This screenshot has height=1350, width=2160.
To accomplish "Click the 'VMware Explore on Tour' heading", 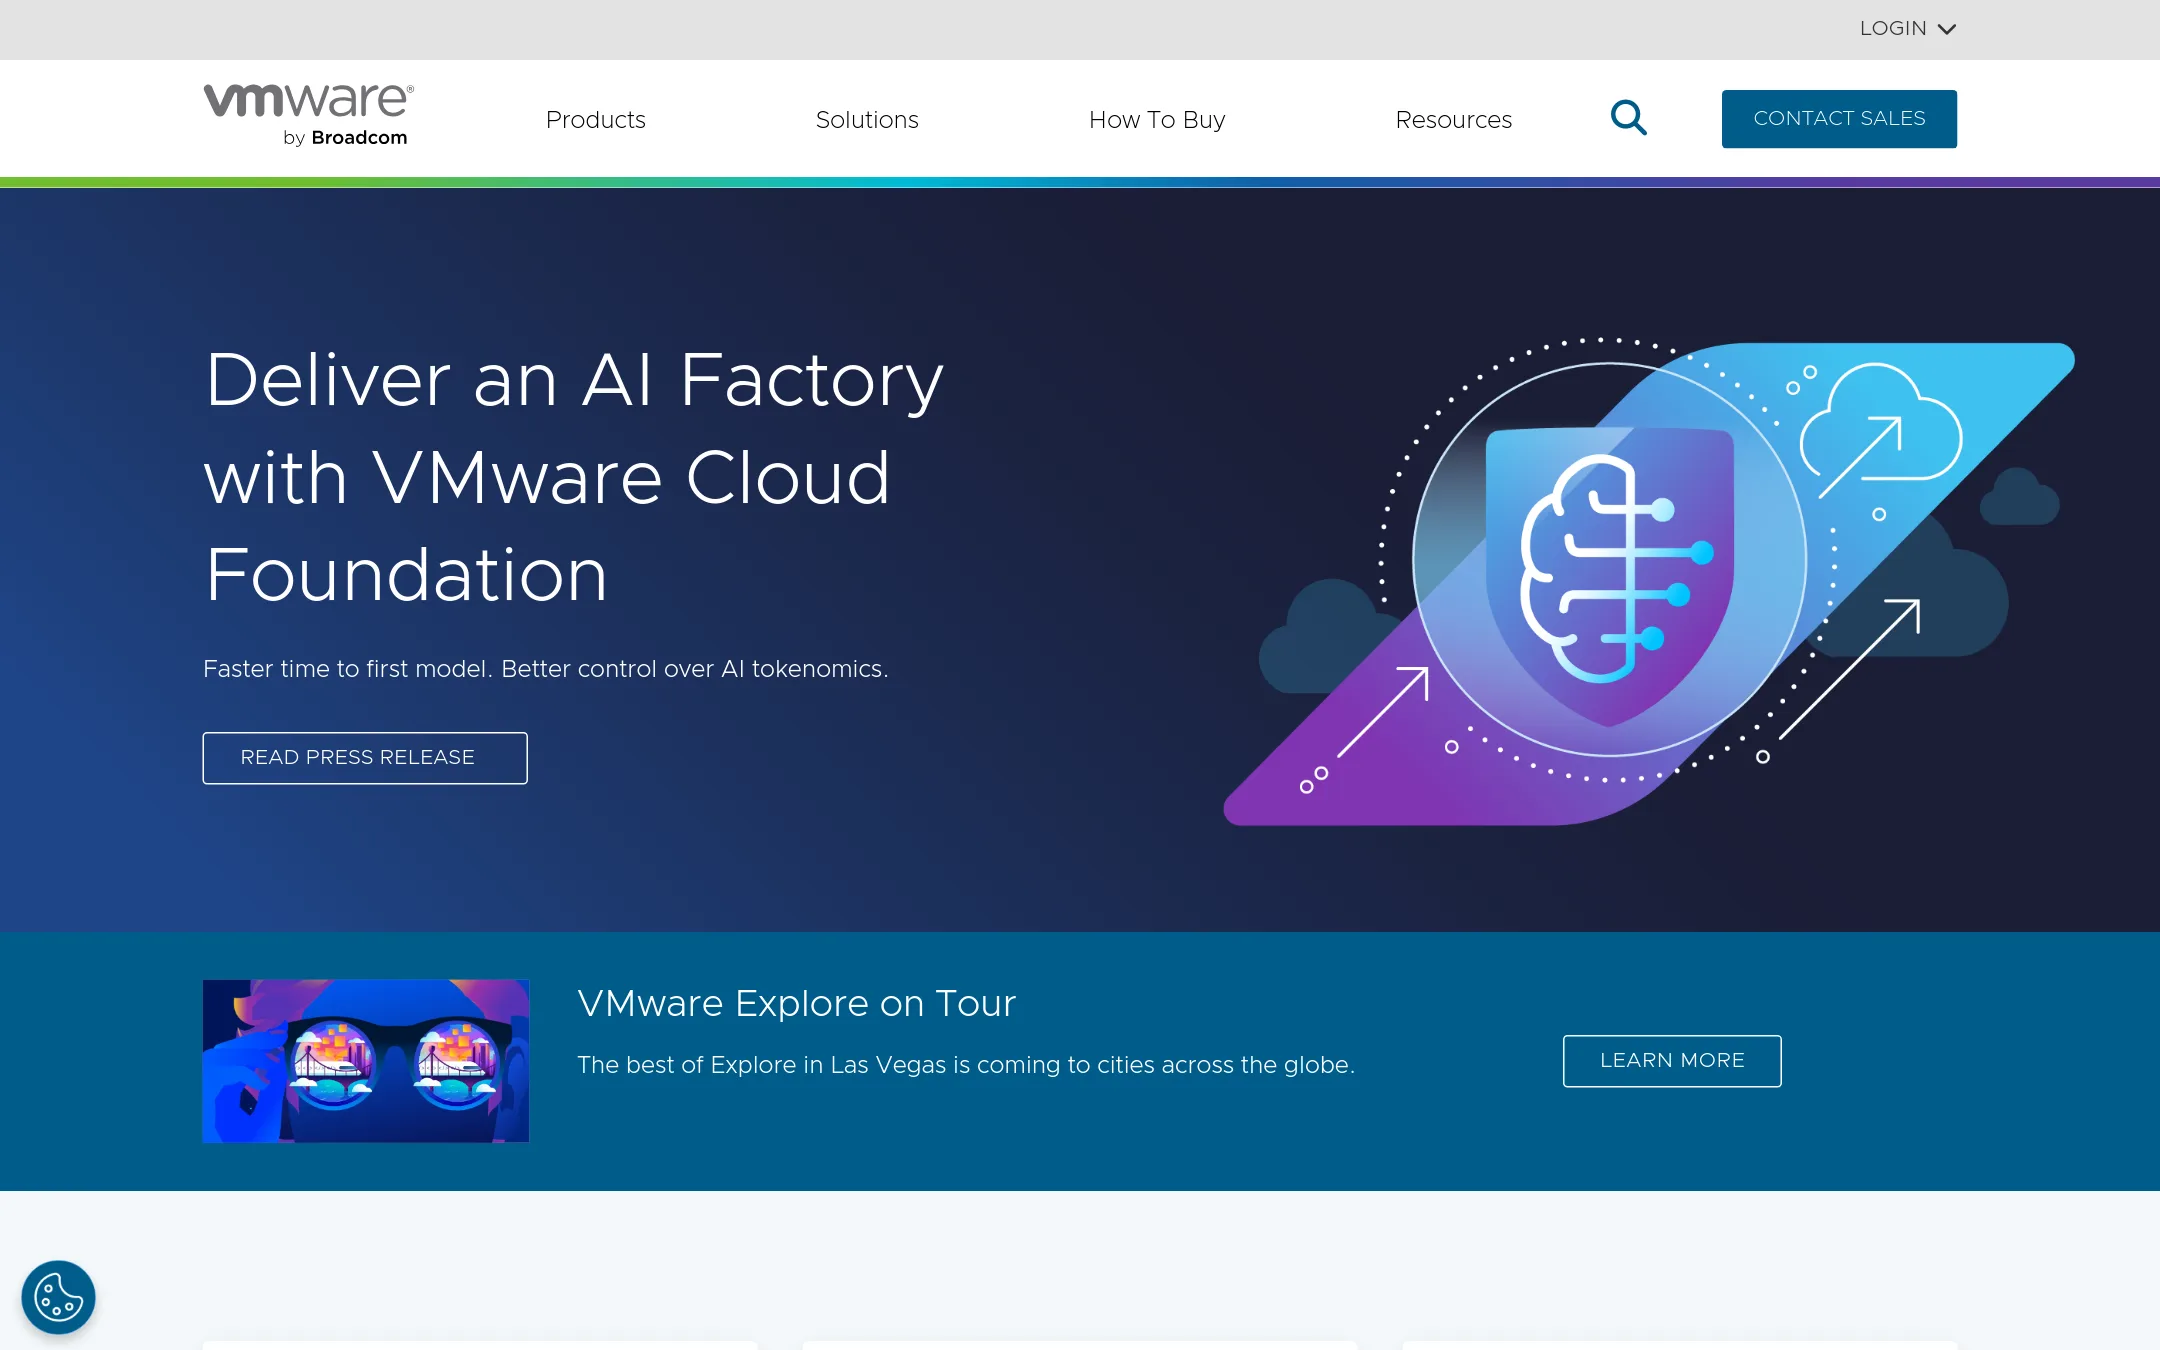I will 796,1003.
